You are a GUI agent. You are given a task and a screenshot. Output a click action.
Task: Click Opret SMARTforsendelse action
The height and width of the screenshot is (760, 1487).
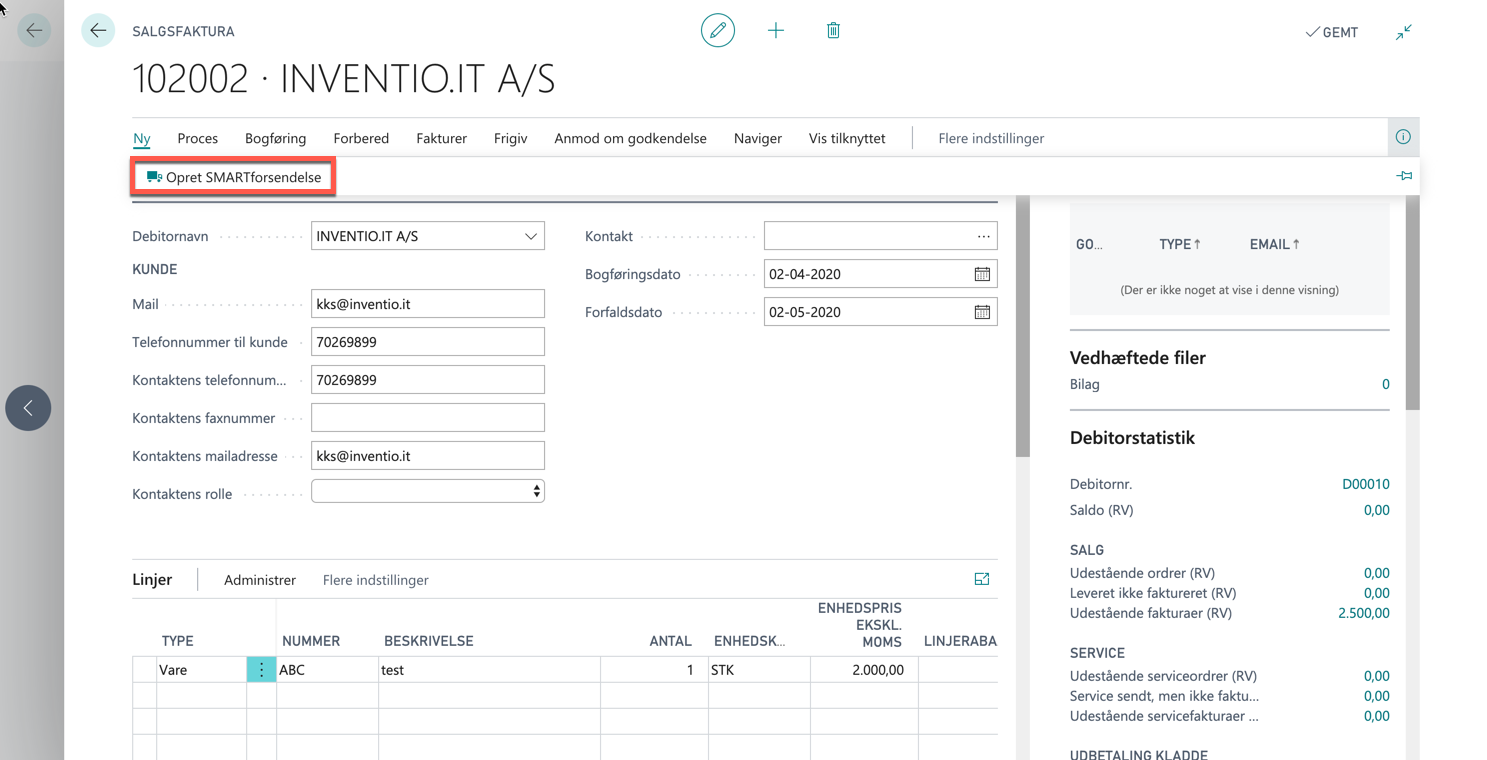234,177
